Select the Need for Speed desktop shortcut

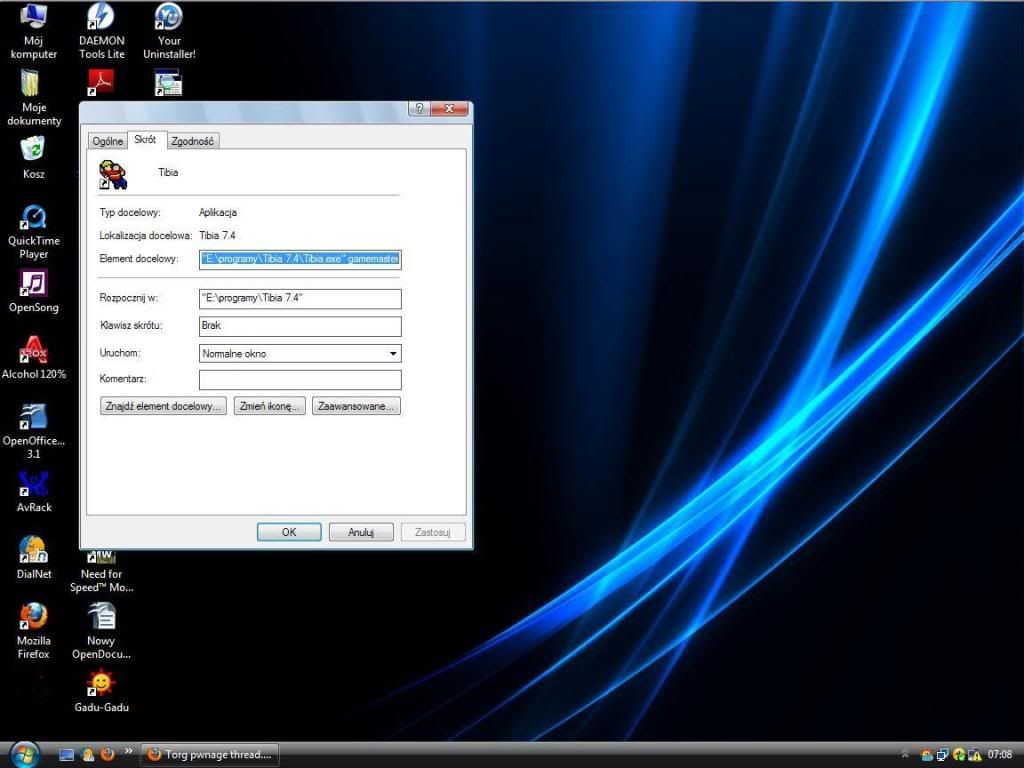tap(101, 571)
